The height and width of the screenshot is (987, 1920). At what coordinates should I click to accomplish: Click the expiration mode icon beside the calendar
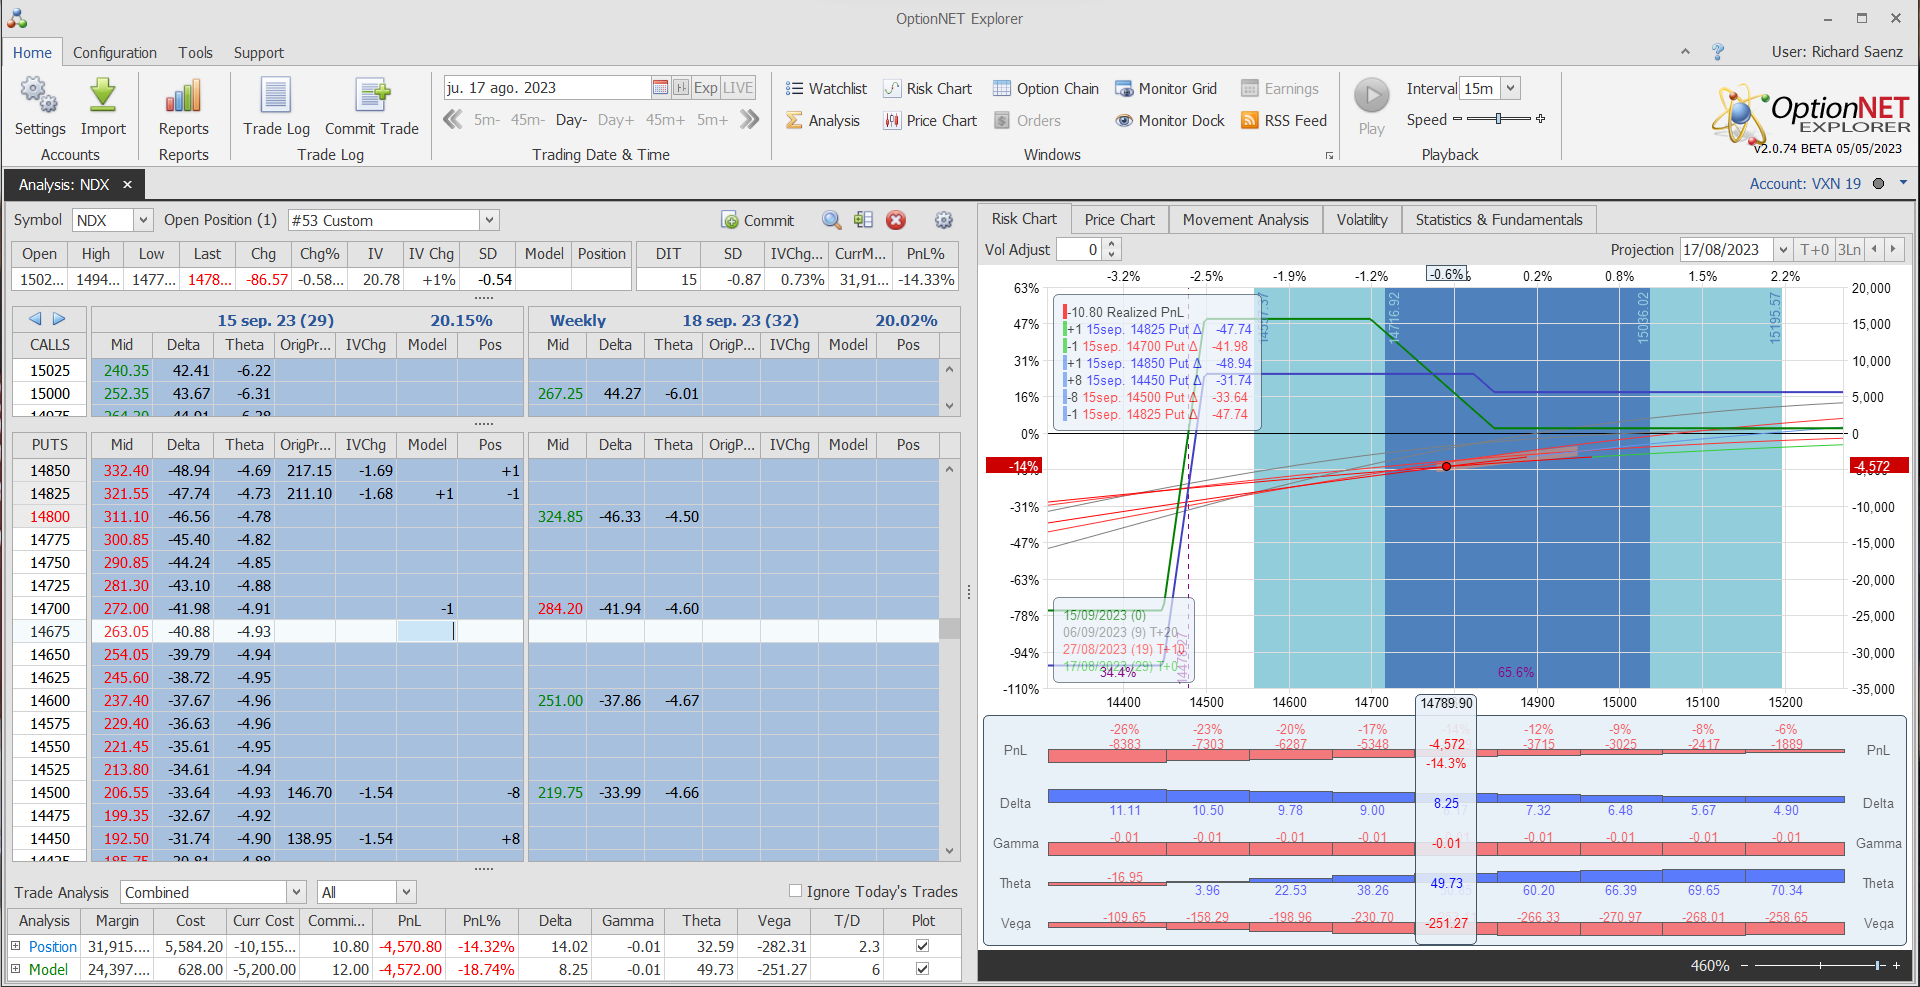(x=681, y=88)
